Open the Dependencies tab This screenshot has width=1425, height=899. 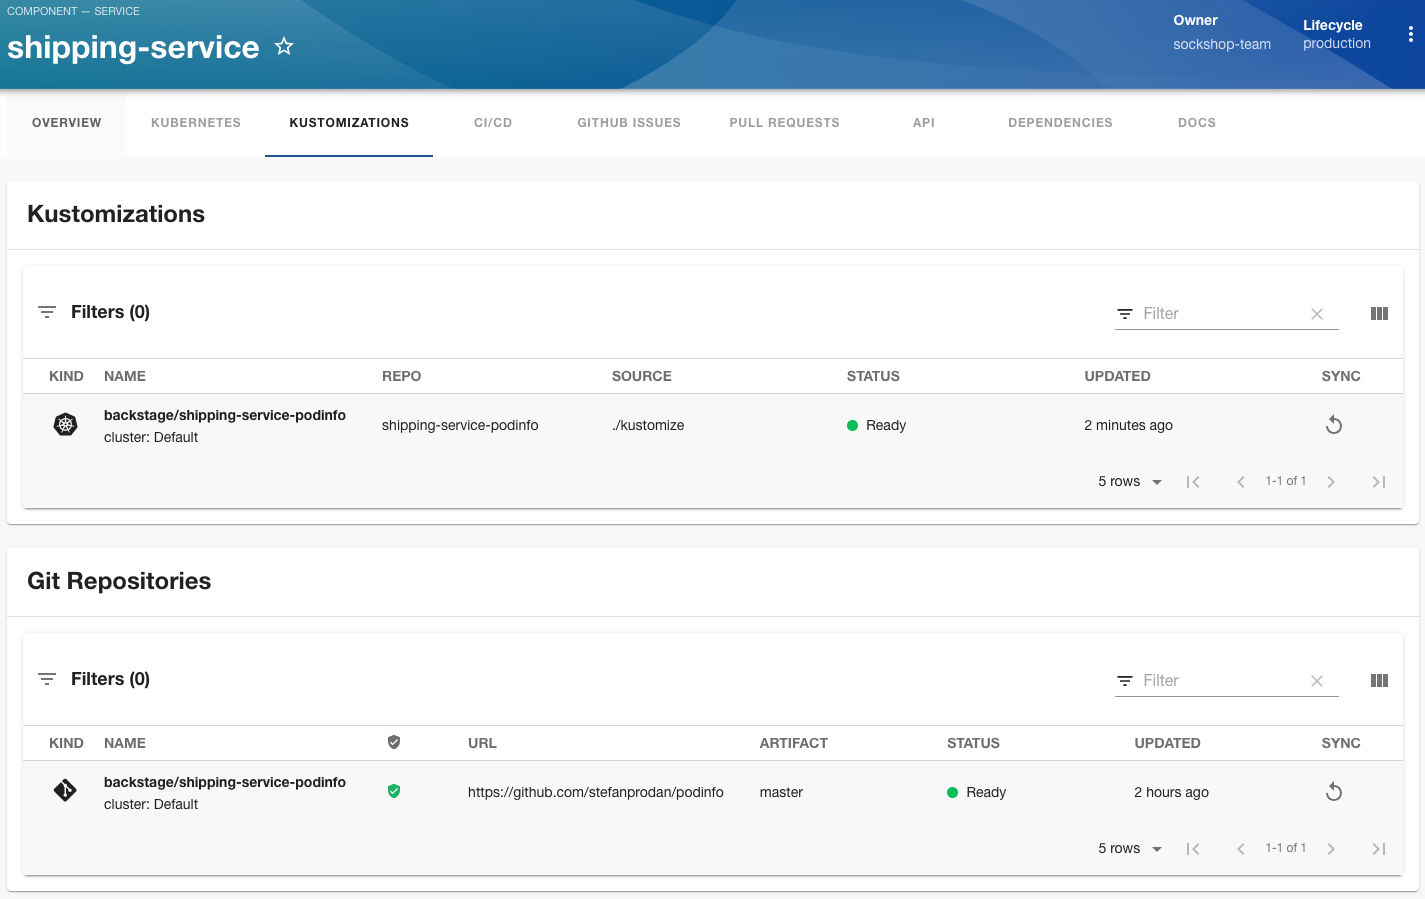pyautogui.click(x=1060, y=123)
